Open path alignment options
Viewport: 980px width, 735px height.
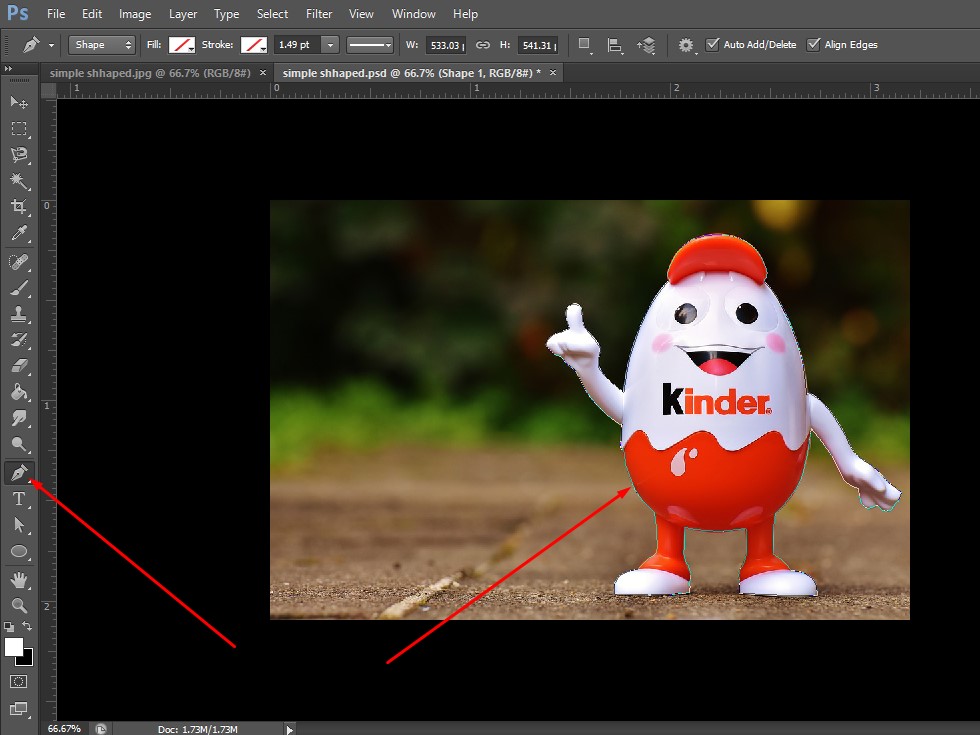pos(615,45)
